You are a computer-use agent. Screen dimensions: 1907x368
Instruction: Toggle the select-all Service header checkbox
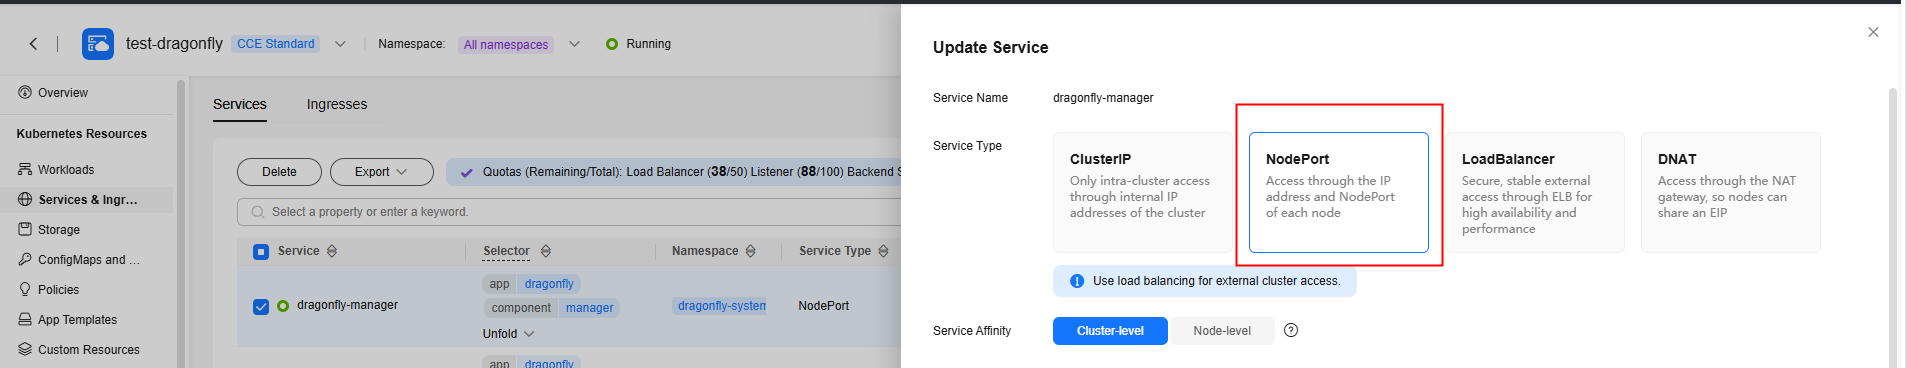[x=261, y=252]
